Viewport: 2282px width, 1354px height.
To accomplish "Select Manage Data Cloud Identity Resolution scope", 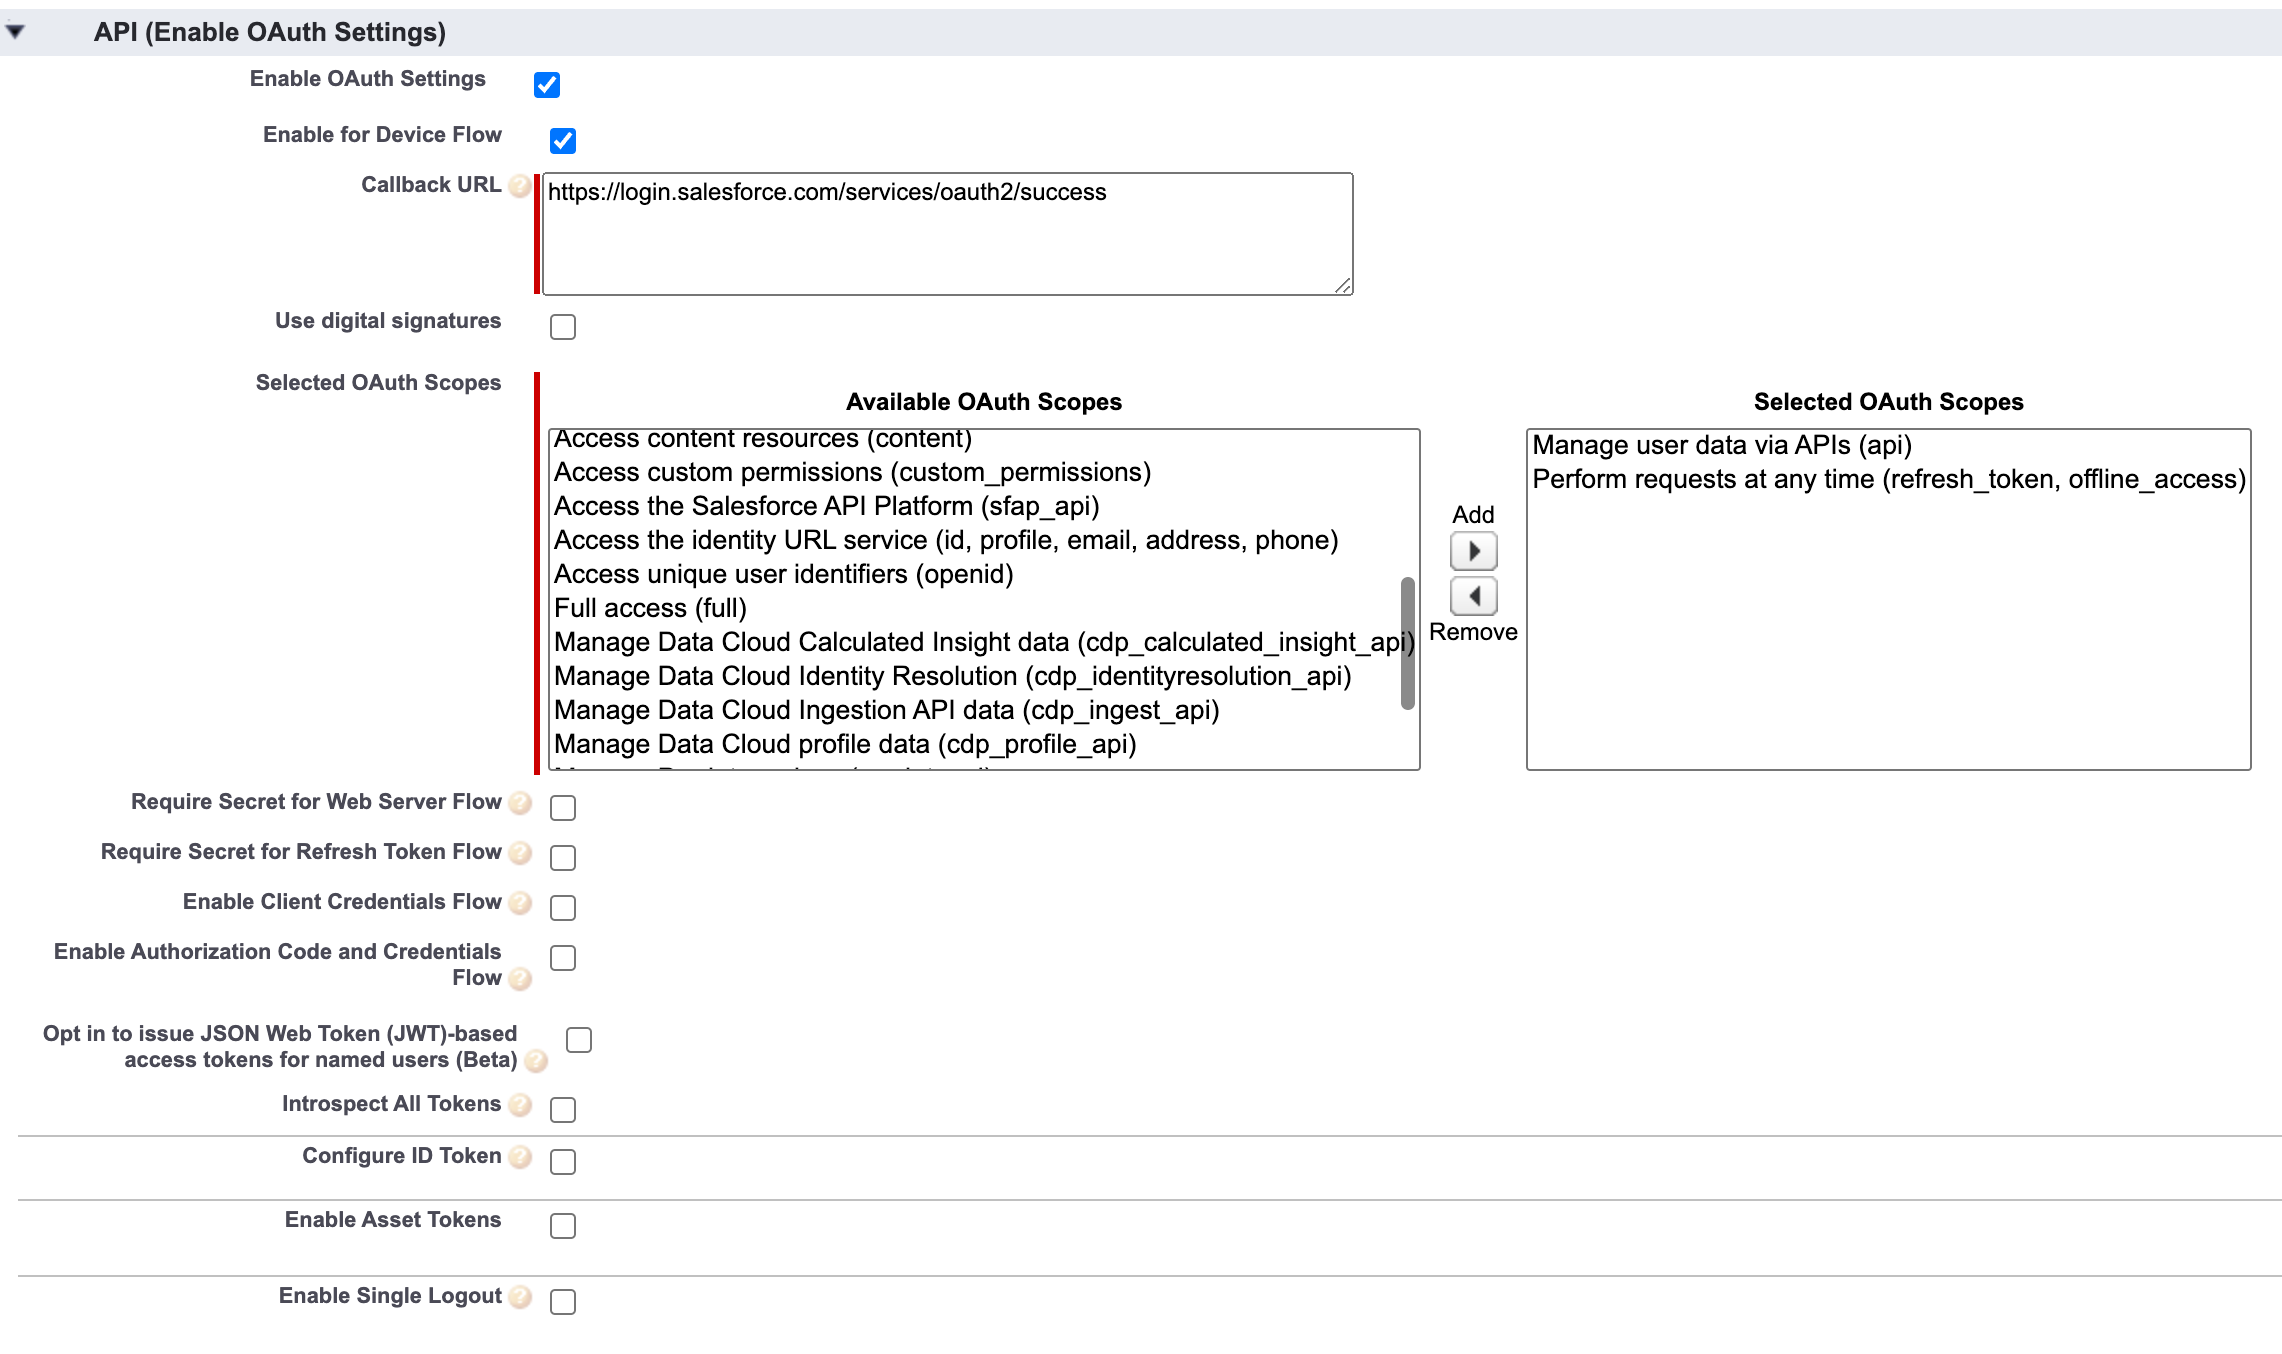I will click(x=952, y=676).
